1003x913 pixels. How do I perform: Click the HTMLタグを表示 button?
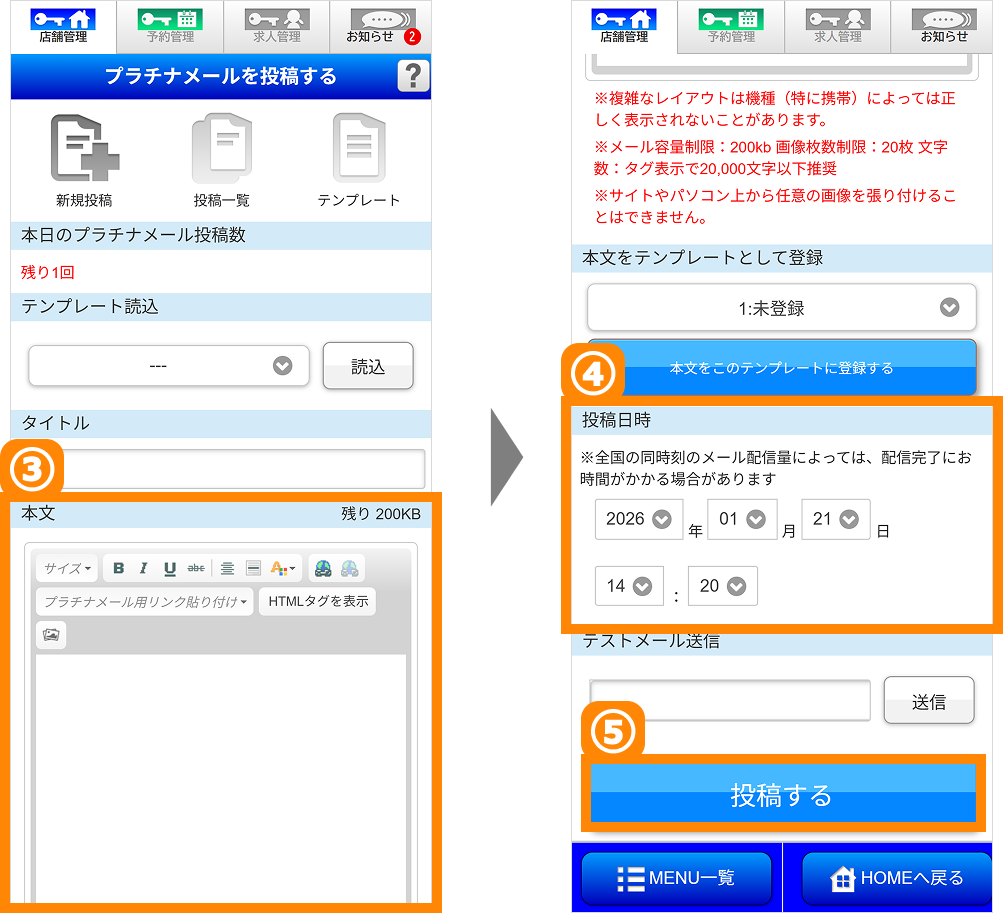click(x=317, y=601)
